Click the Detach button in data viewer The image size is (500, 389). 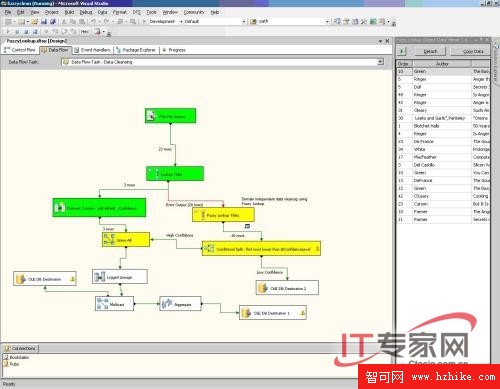(x=430, y=51)
